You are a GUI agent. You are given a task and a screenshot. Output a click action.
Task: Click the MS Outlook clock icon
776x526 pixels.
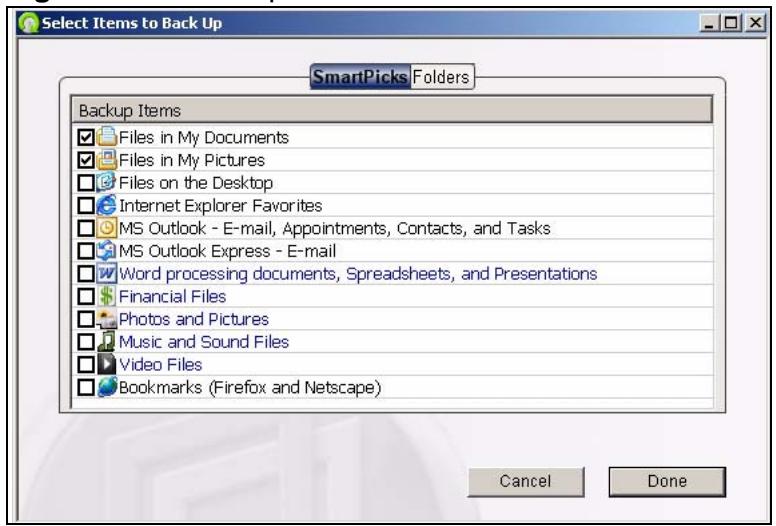[107, 228]
